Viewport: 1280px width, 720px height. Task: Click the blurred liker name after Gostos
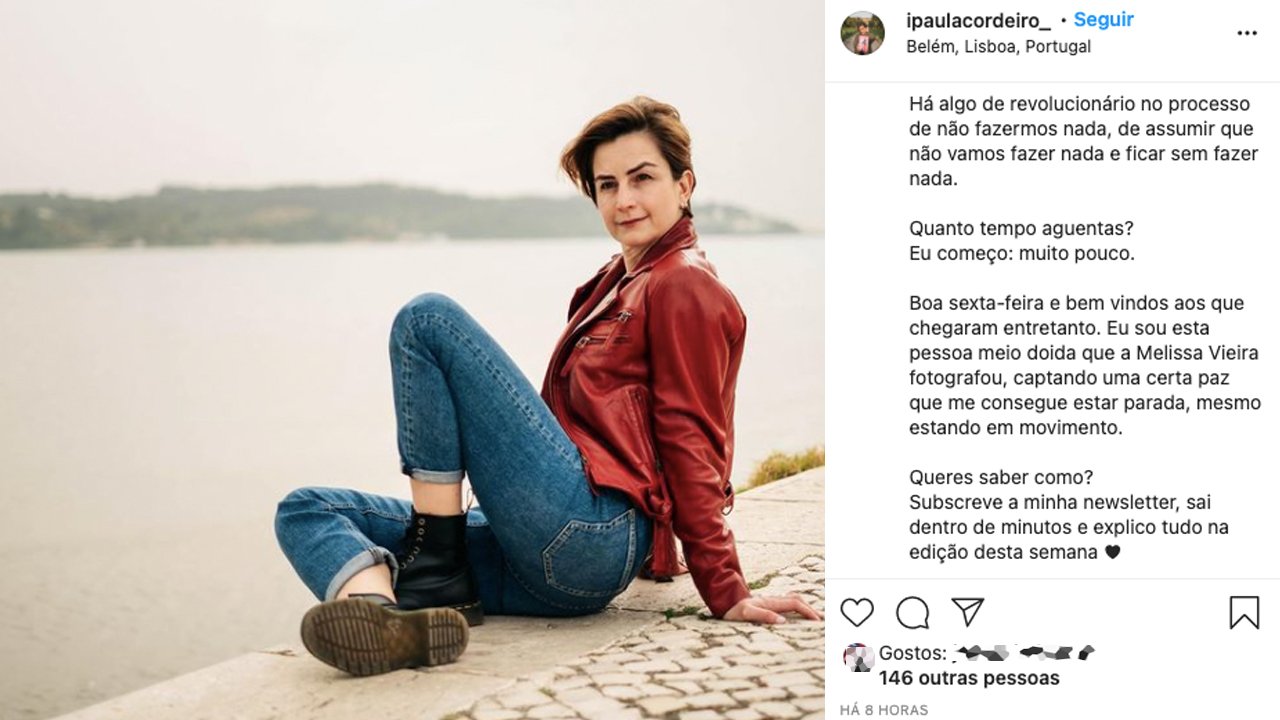tap(1024, 653)
